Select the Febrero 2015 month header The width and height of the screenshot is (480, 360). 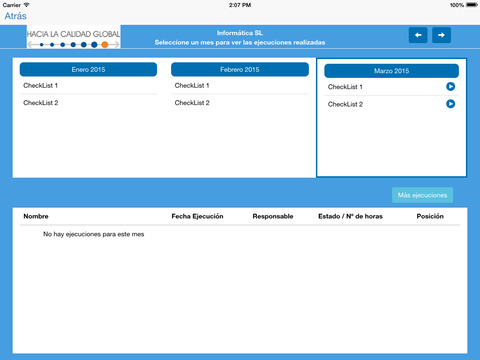pos(240,69)
